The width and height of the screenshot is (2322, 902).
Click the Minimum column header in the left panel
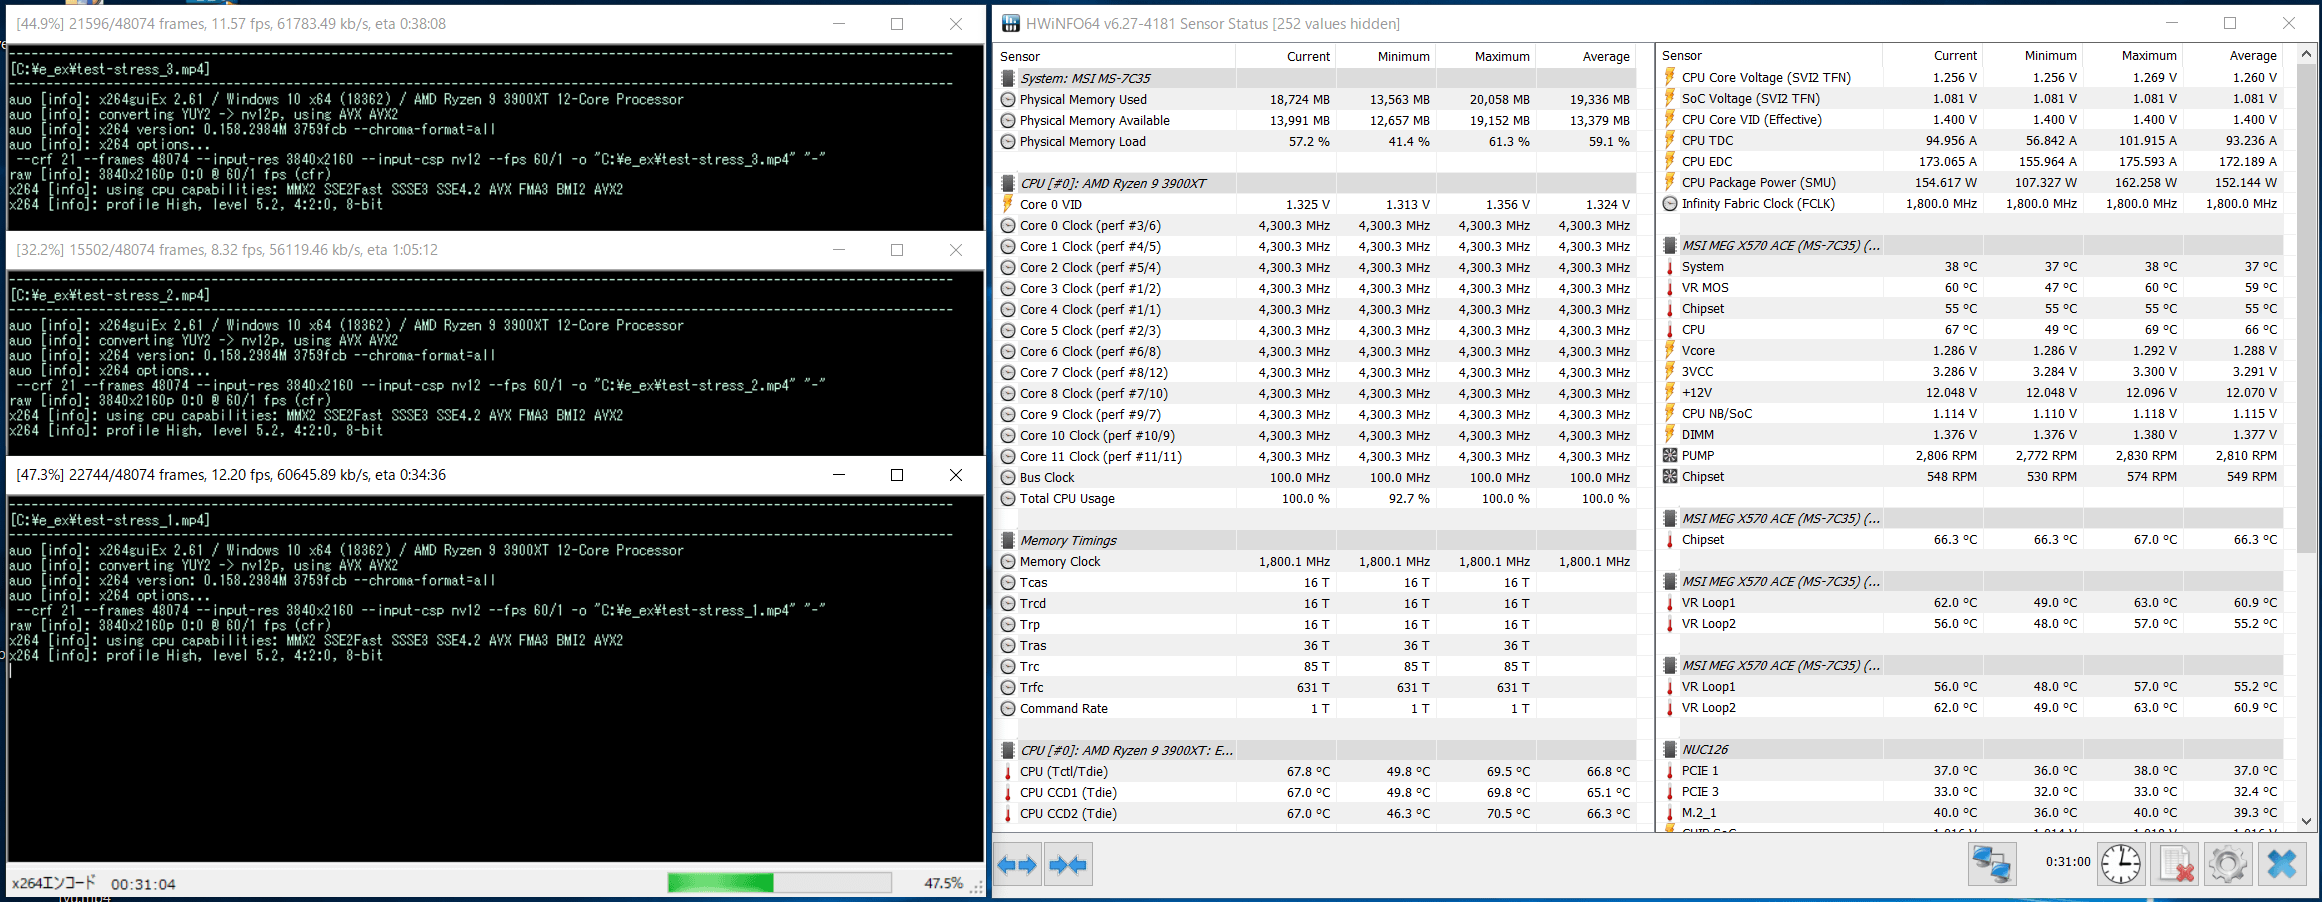pyautogui.click(x=1386, y=56)
